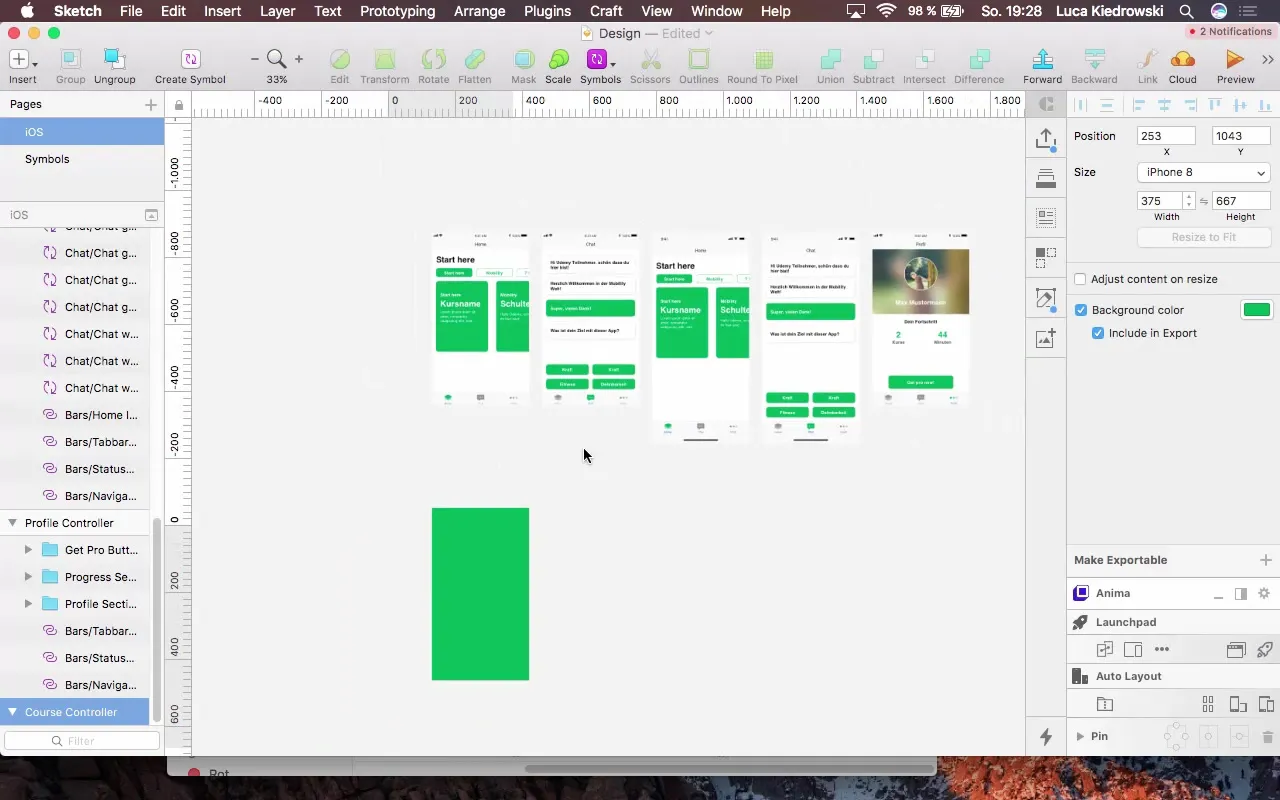This screenshot has width=1280, height=800.
Task: Click the Resize to Fit button
Action: tap(1204, 237)
